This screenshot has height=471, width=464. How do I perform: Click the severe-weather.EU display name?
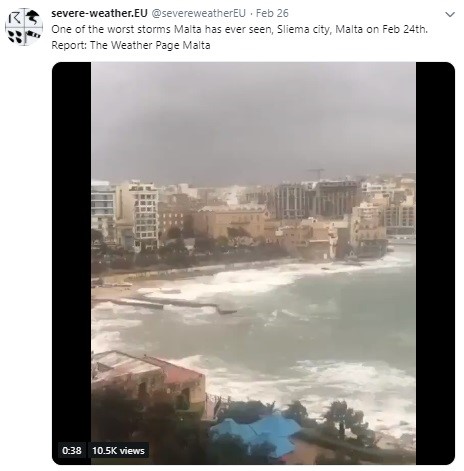[99, 13]
